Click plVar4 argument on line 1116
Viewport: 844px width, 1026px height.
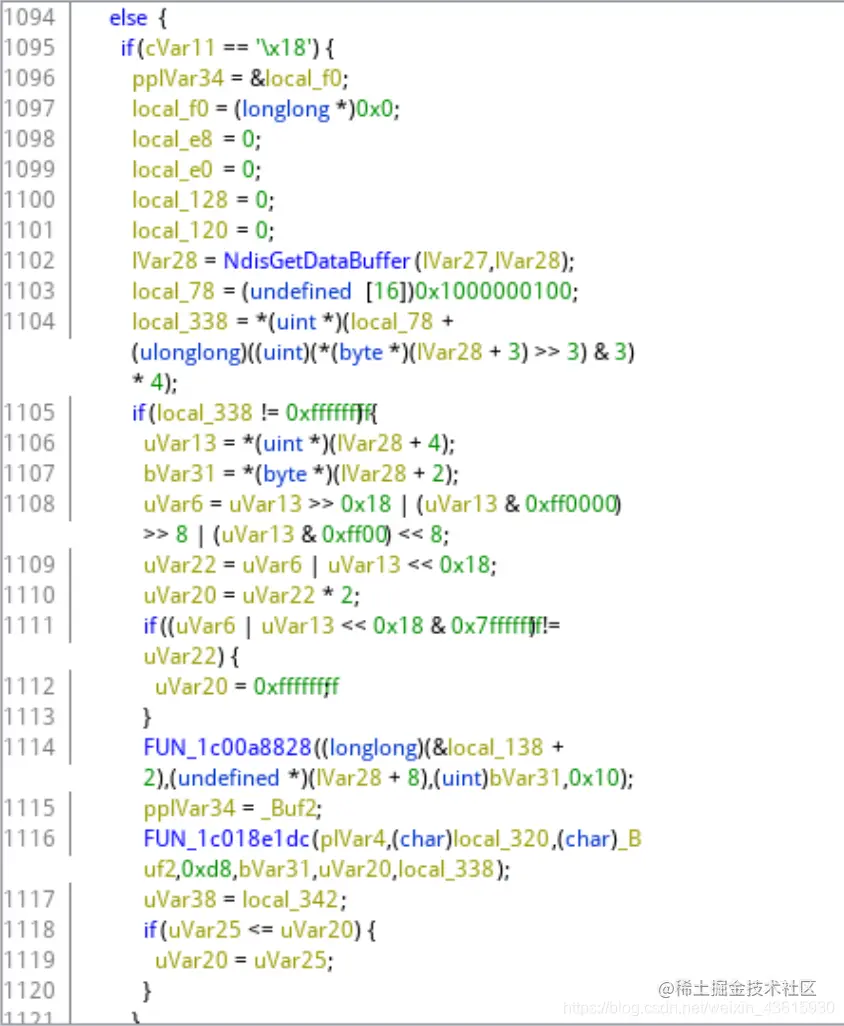tap(351, 839)
